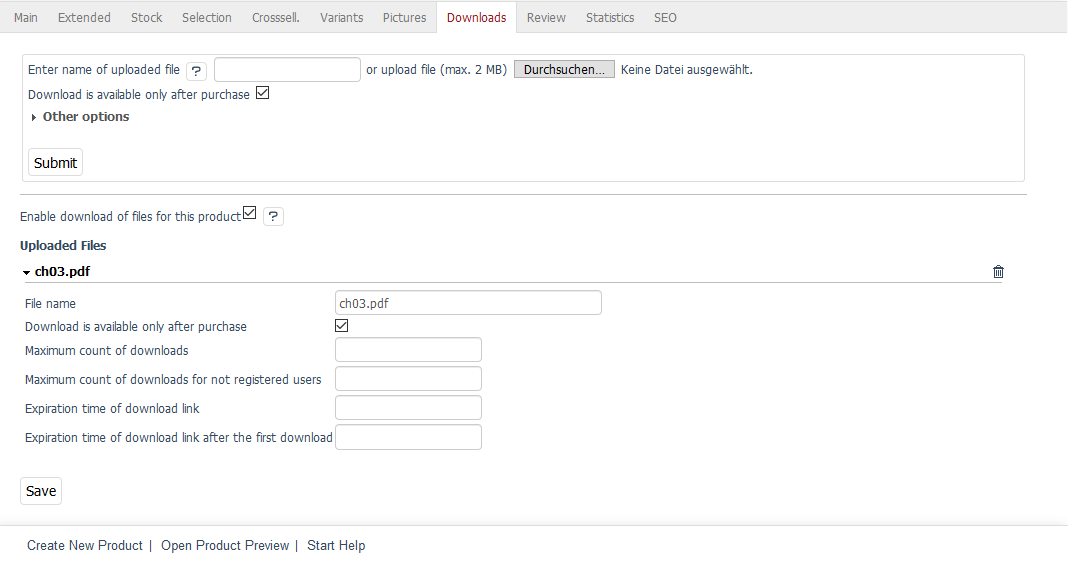
Task: Switch to the Pictures tab
Action: coord(404,17)
